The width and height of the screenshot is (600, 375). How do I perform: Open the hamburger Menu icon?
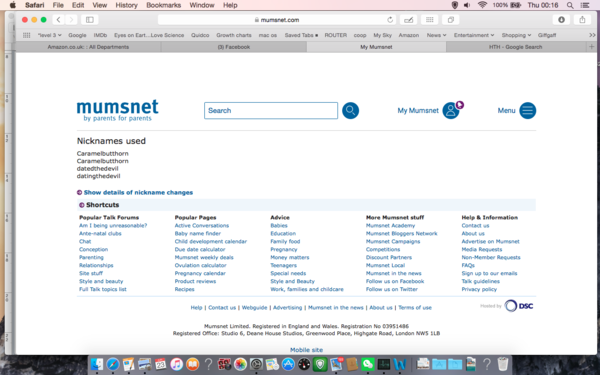tap(528, 111)
